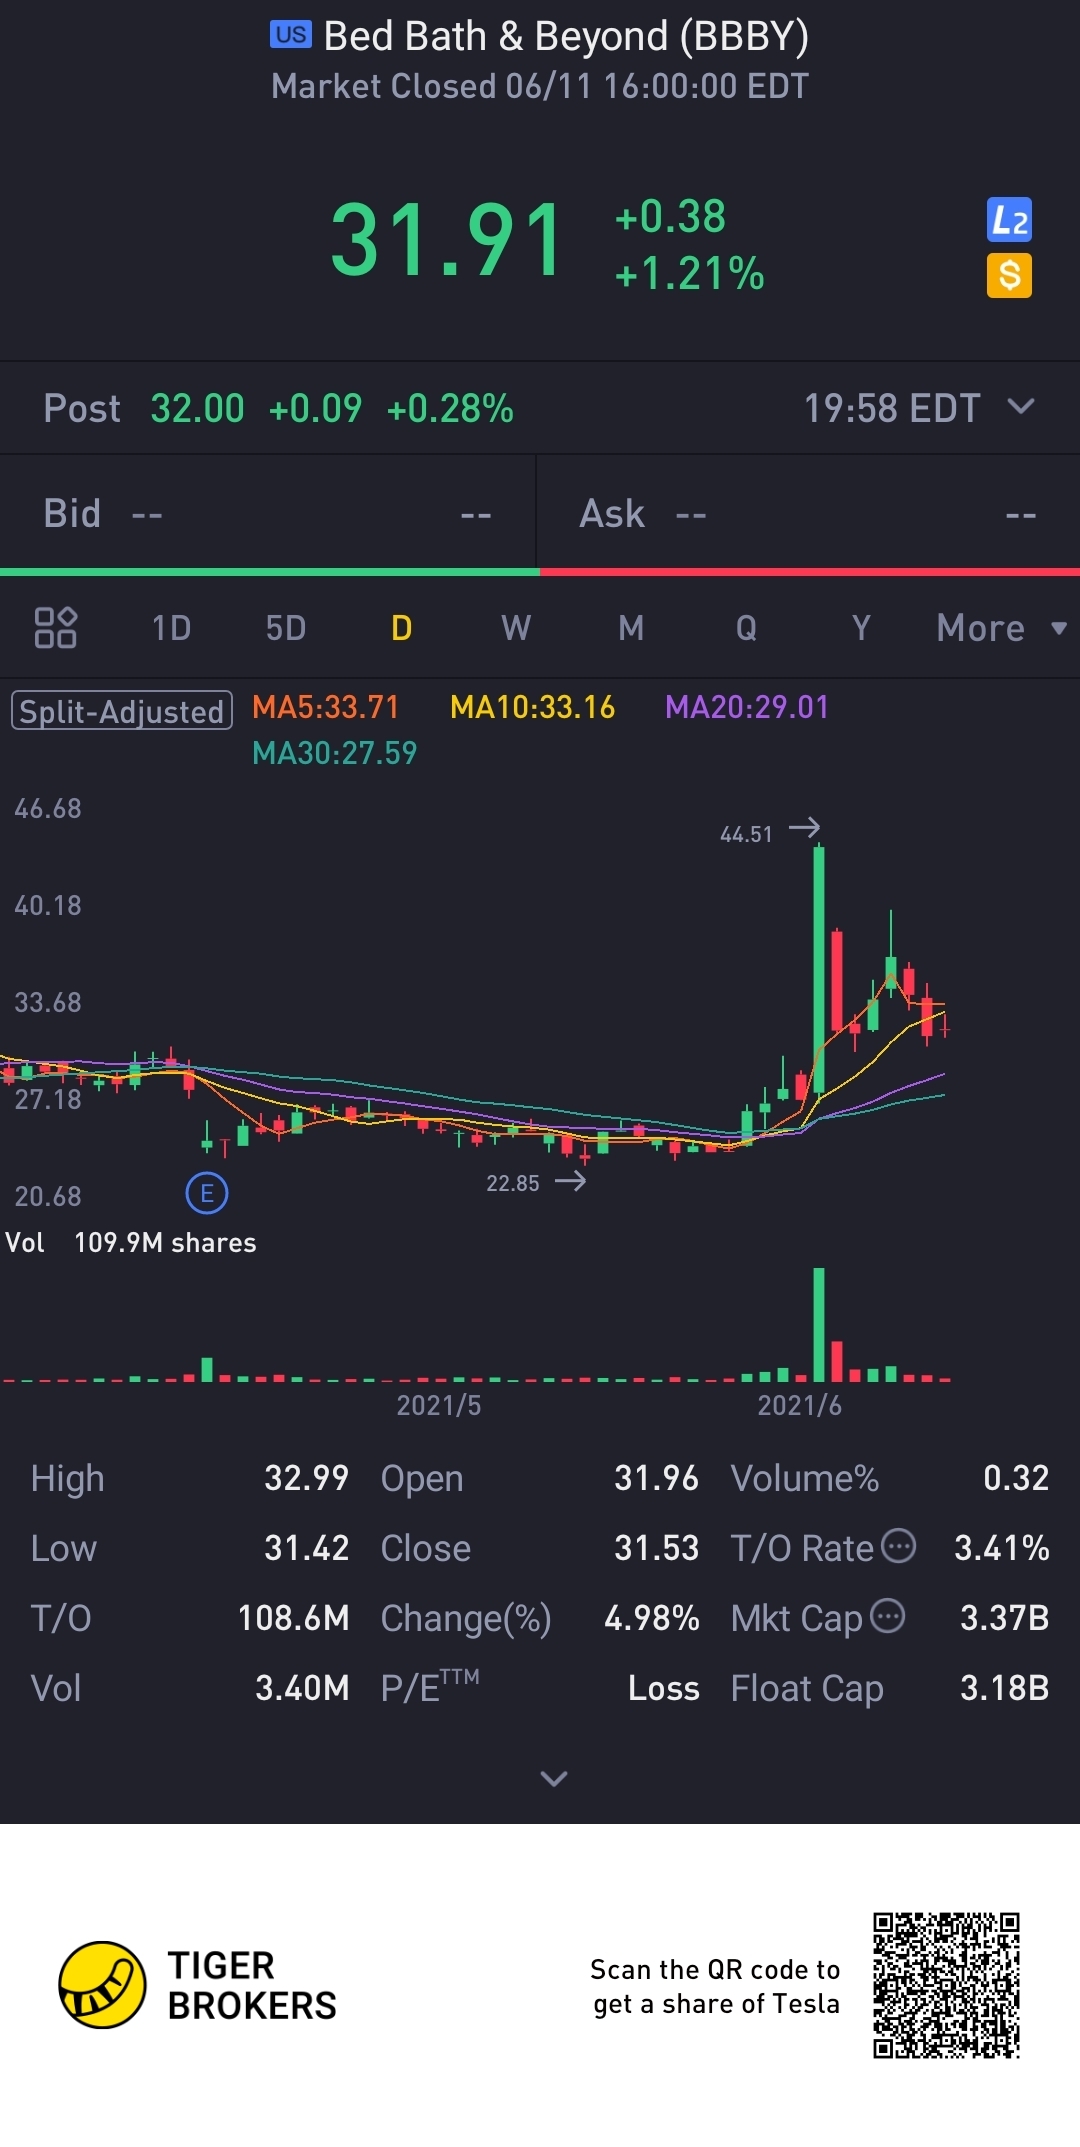
Task: Tap the earnings E marker on chart
Action: click(207, 1193)
